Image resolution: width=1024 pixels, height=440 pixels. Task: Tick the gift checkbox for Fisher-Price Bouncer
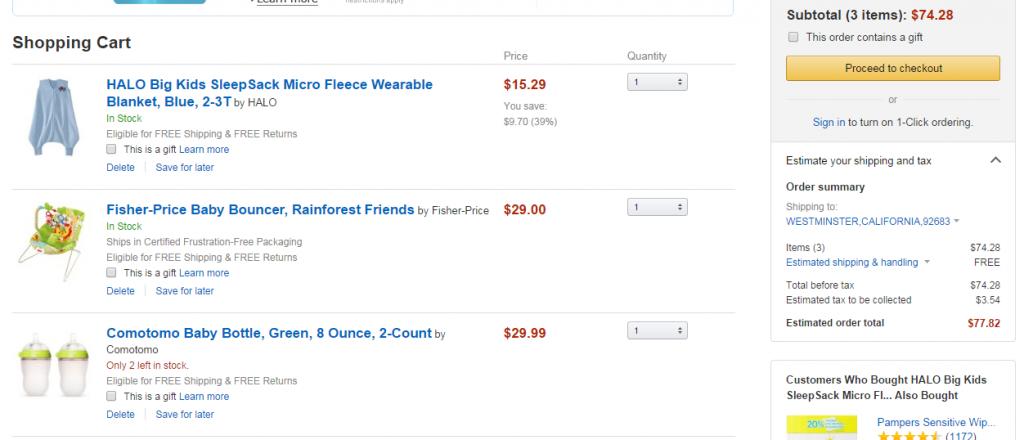[x=112, y=272]
